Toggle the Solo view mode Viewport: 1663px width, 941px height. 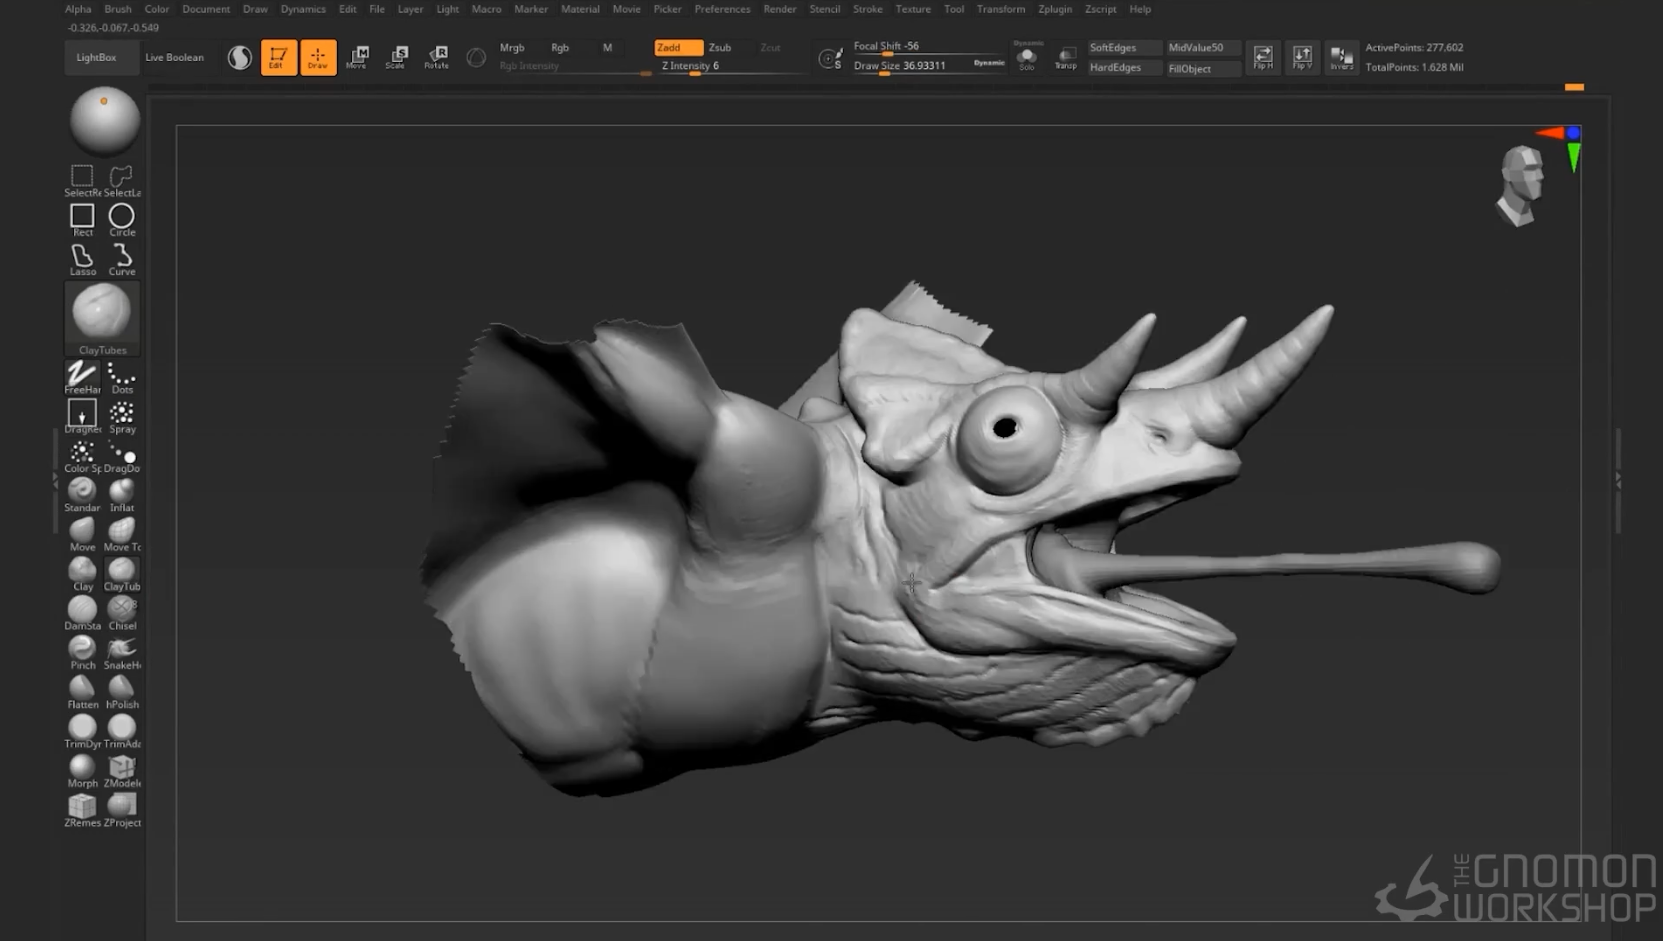tap(1027, 58)
